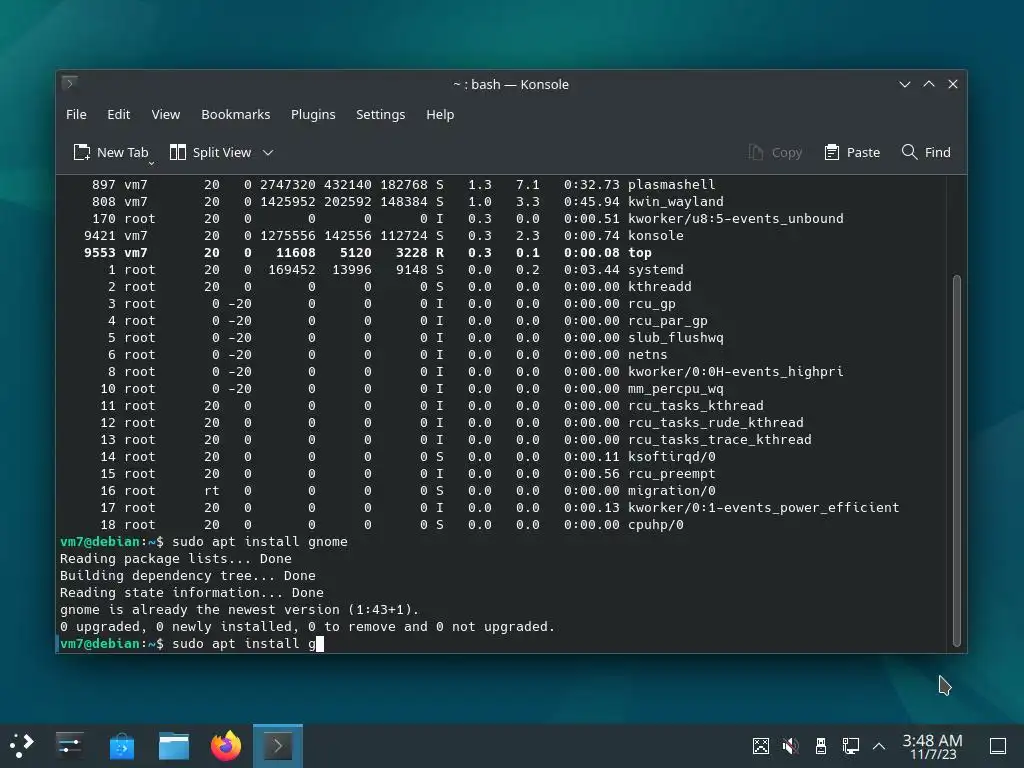Click 'Reading state information... Done' line
This screenshot has height=768, width=1024.
[191, 592]
